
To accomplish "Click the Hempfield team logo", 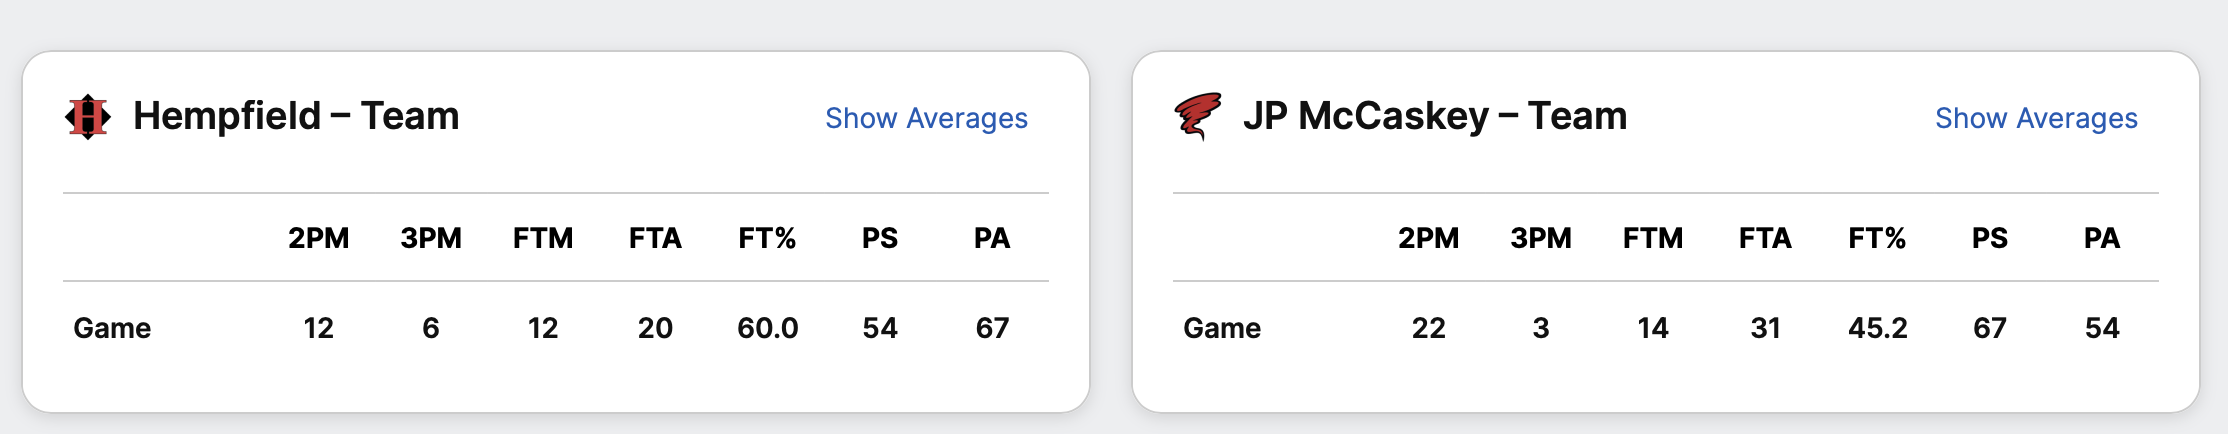I will click(88, 117).
